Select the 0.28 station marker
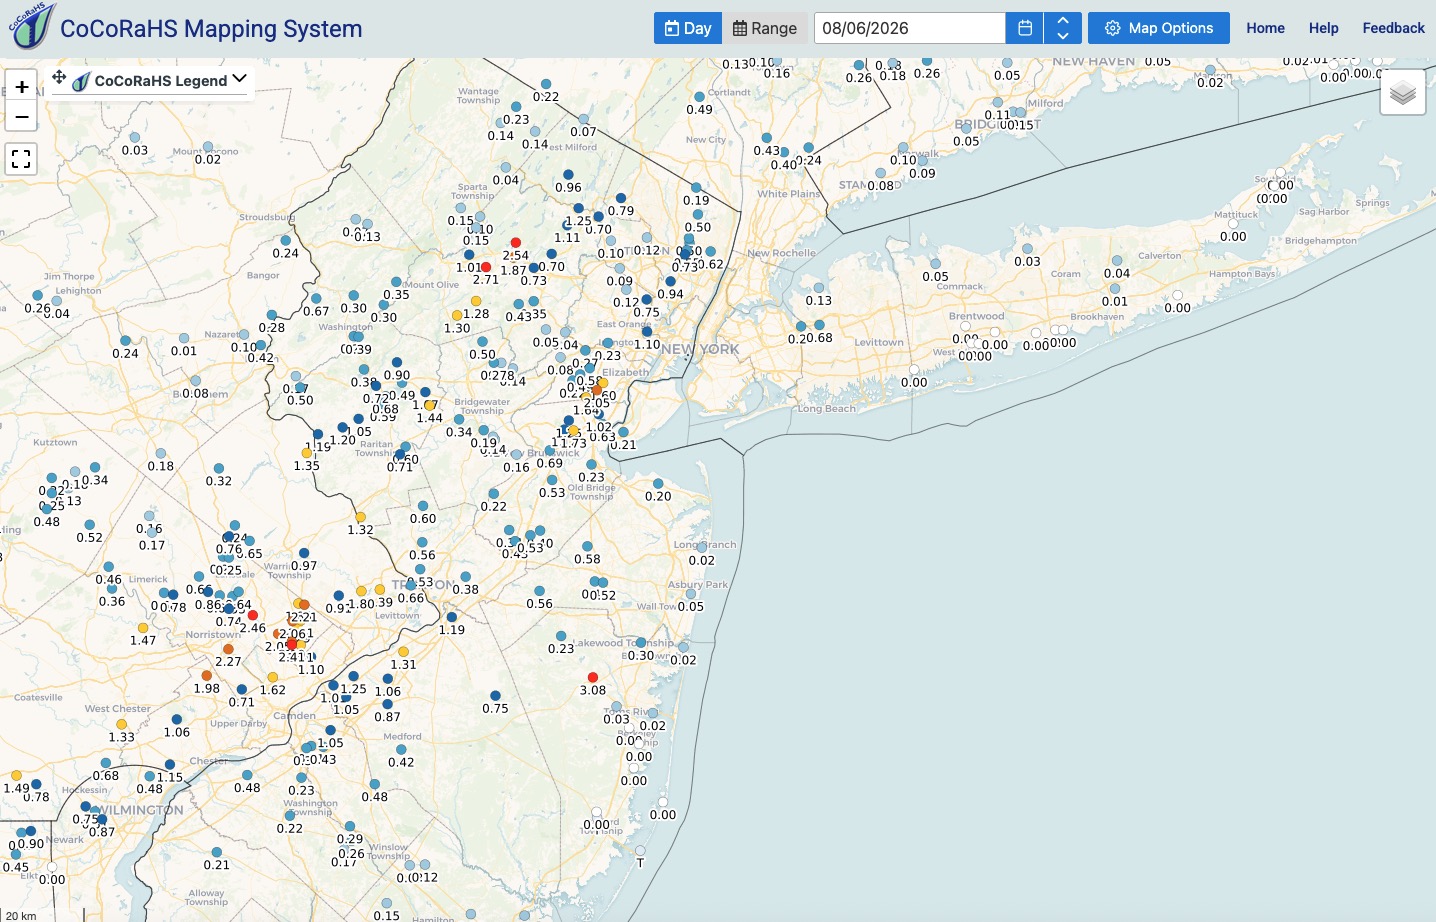This screenshot has height=922, width=1436. click(x=272, y=315)
